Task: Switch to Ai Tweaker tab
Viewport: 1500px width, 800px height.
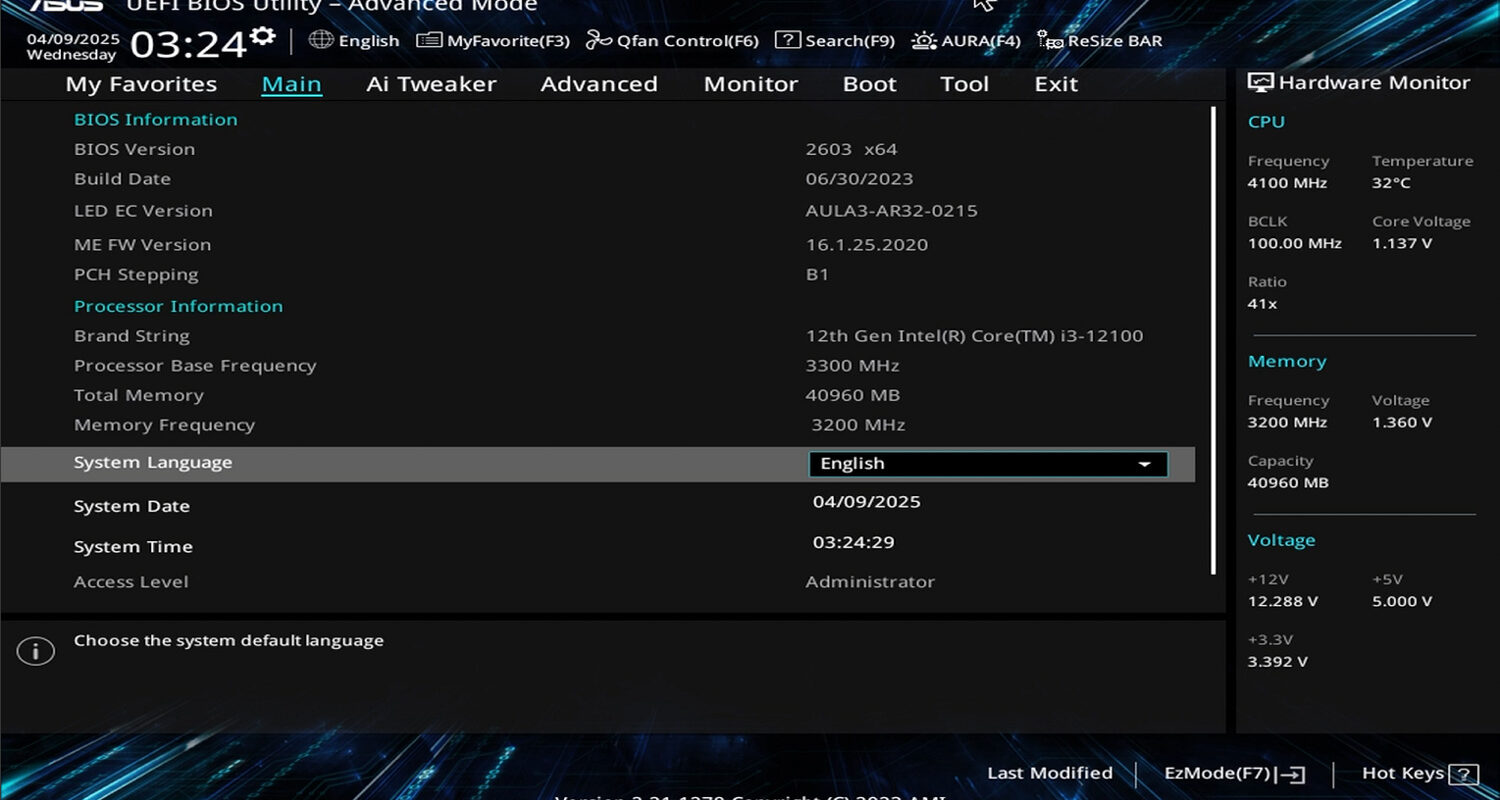Action: point(431,84)
